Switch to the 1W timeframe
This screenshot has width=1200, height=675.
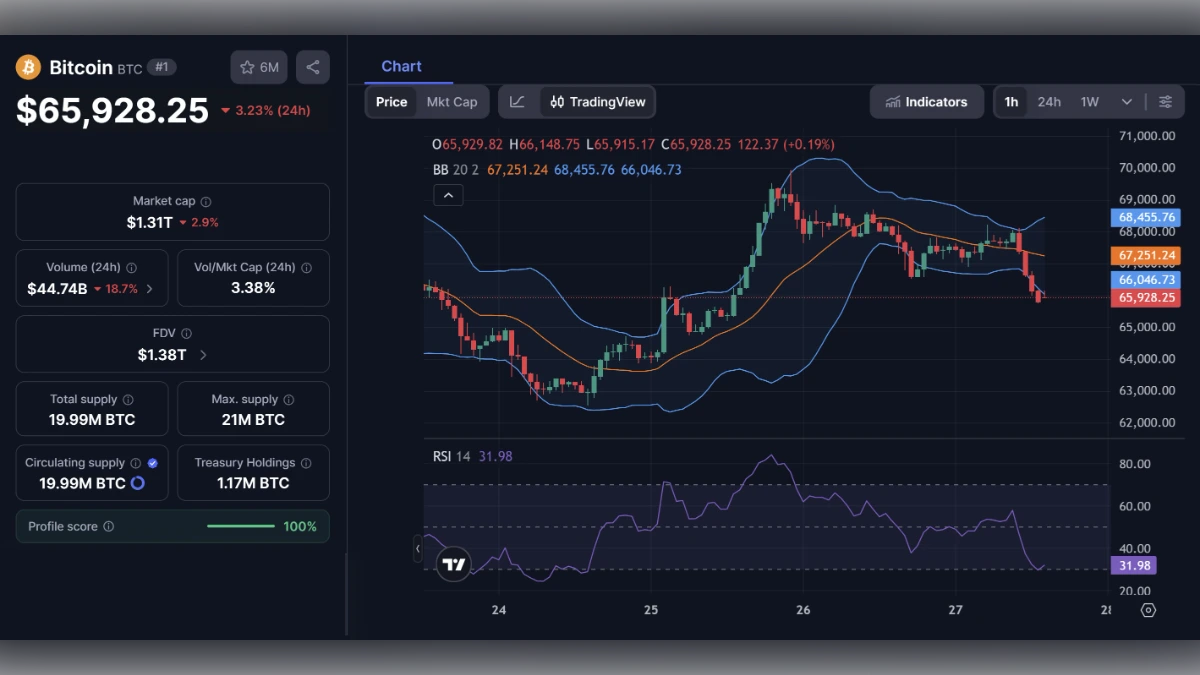click(1087, 101)
